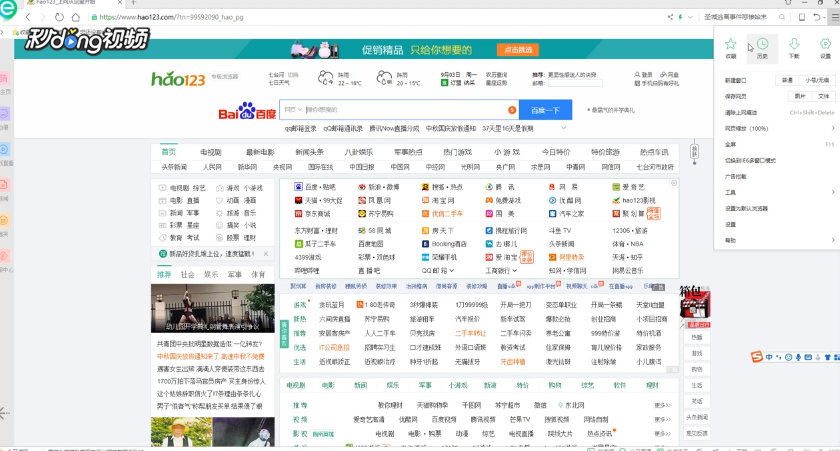
Task: Click the Booking酒店 icon
Action: 425,244
